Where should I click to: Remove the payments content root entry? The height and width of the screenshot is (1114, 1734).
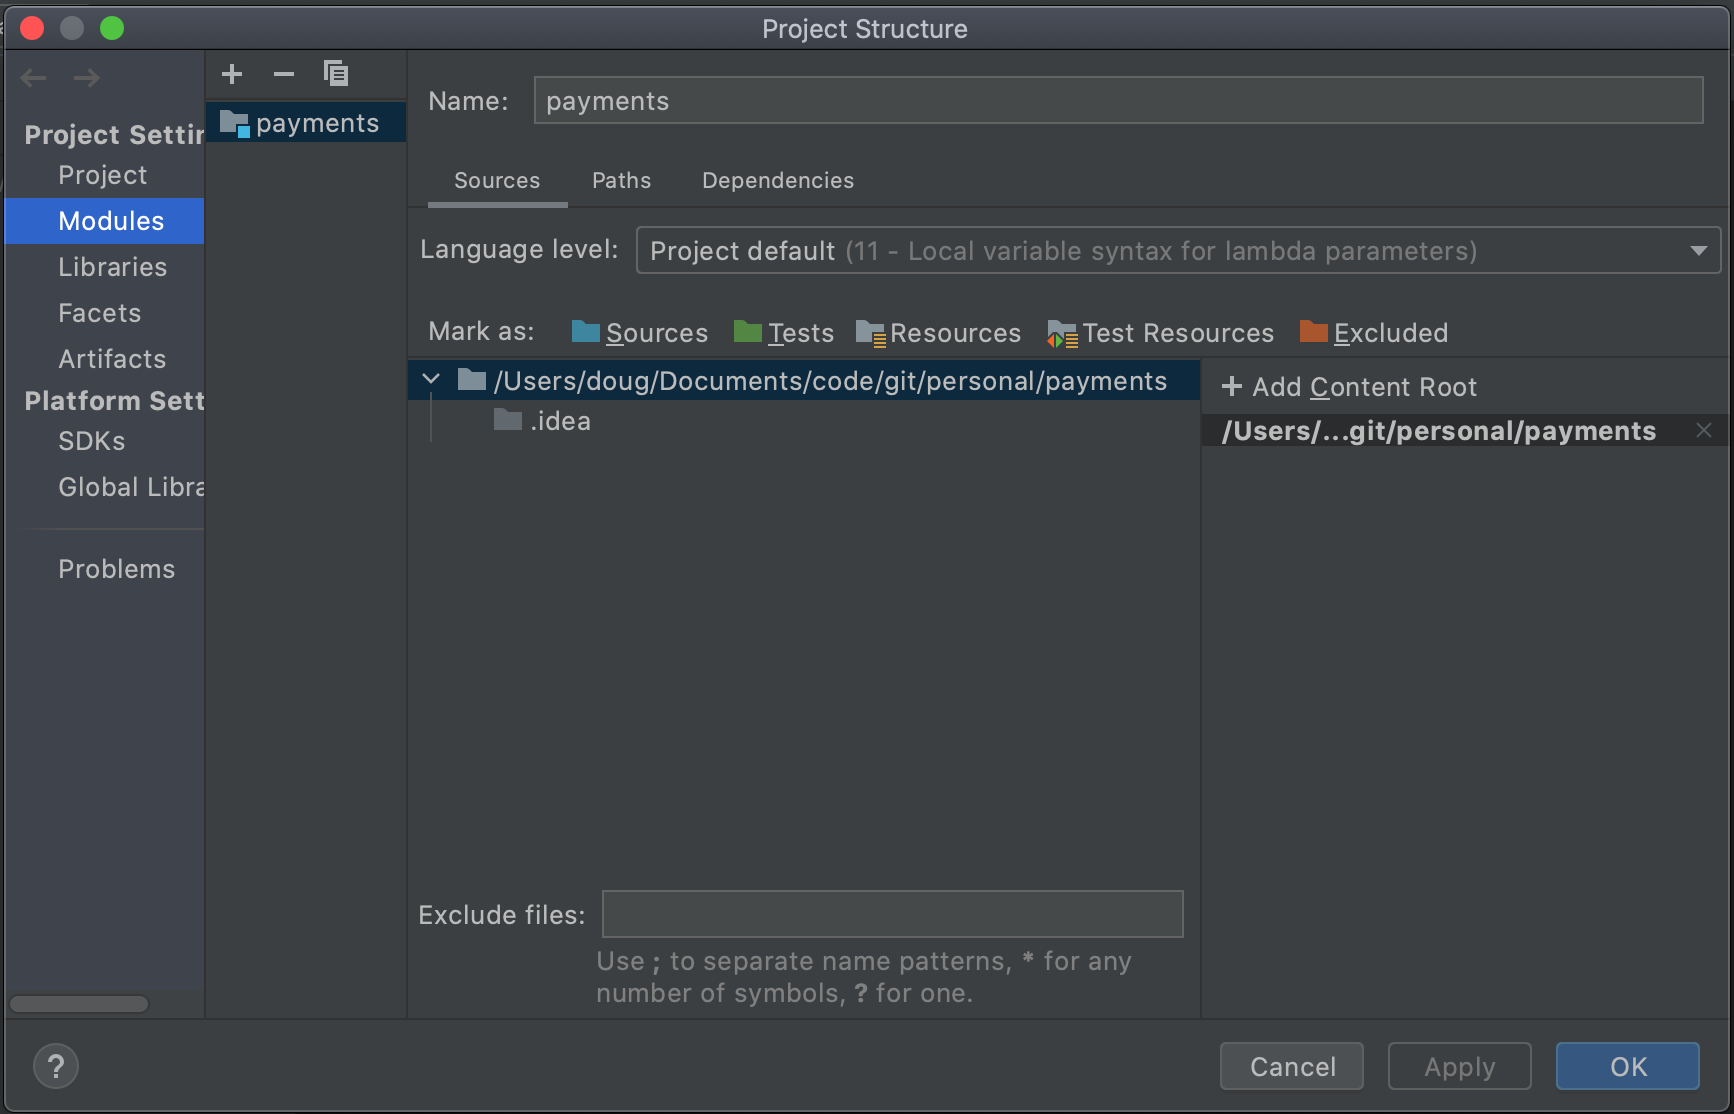pyautogui.click(x=1704, y=431)
